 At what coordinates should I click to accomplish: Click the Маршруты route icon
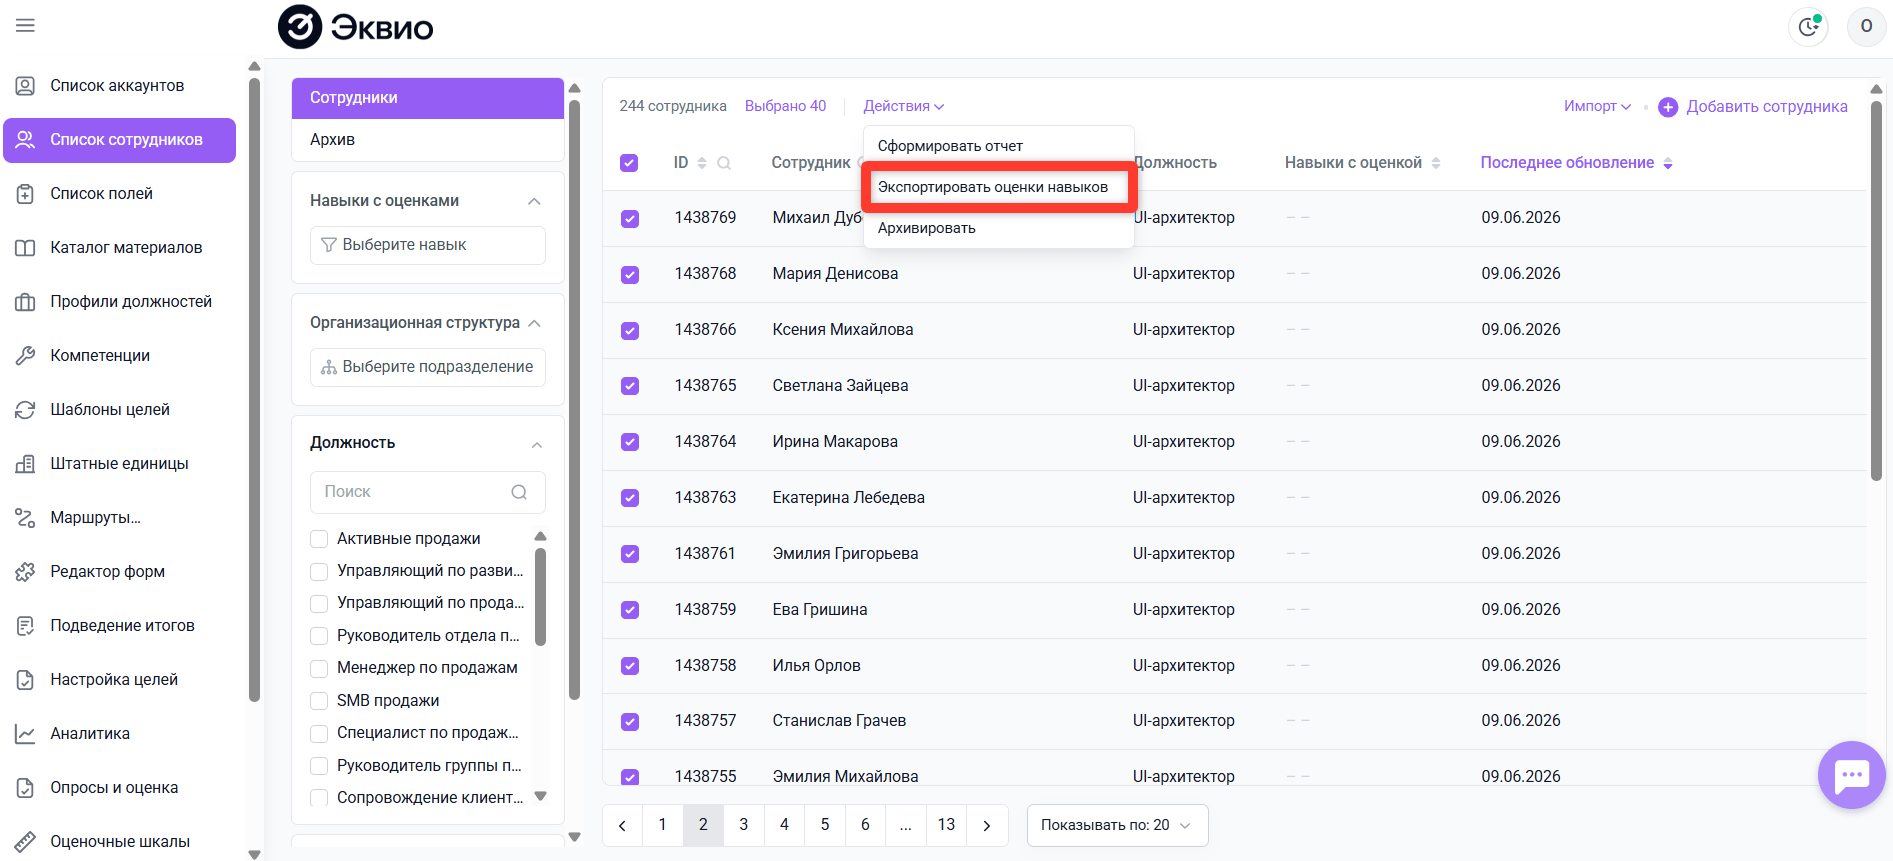coord(25,518)
